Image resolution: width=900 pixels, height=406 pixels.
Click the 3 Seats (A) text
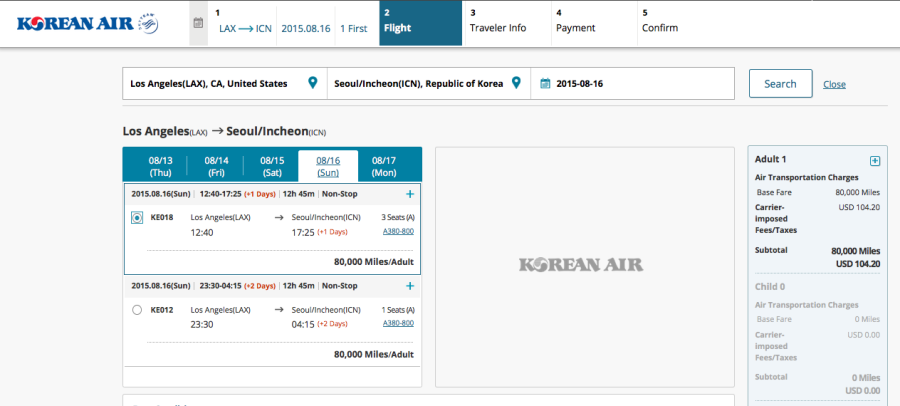click(398, 218)
